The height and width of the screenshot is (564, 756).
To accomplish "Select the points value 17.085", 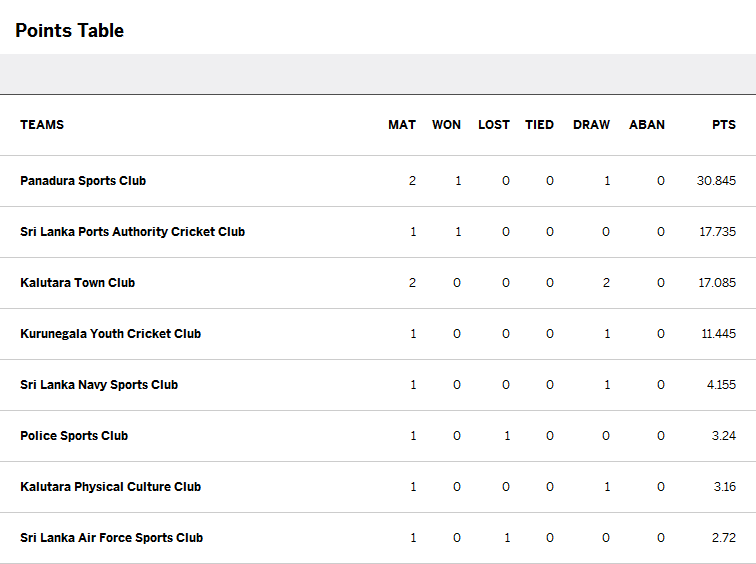I will pyautogui.click(x=717, y=283).
